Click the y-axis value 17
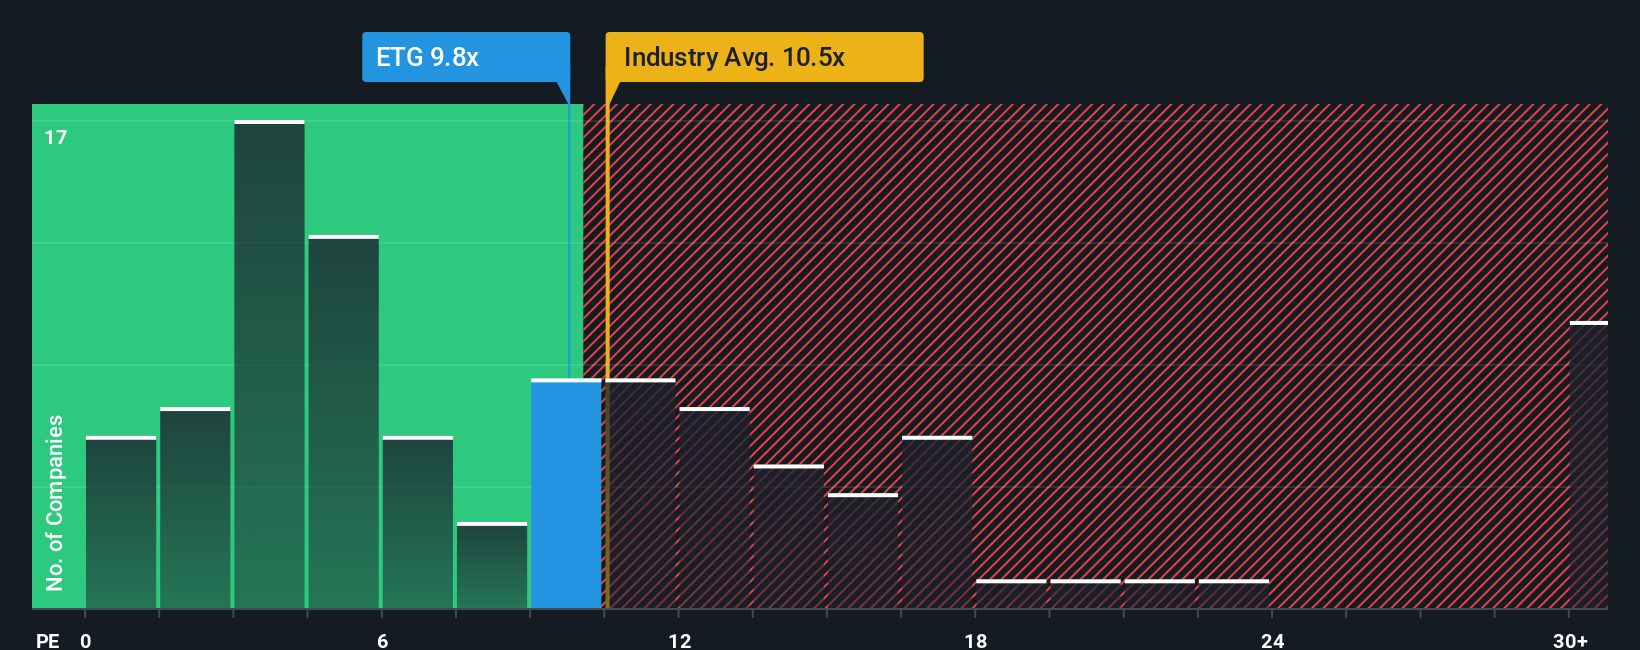 (x=56, y=137)
